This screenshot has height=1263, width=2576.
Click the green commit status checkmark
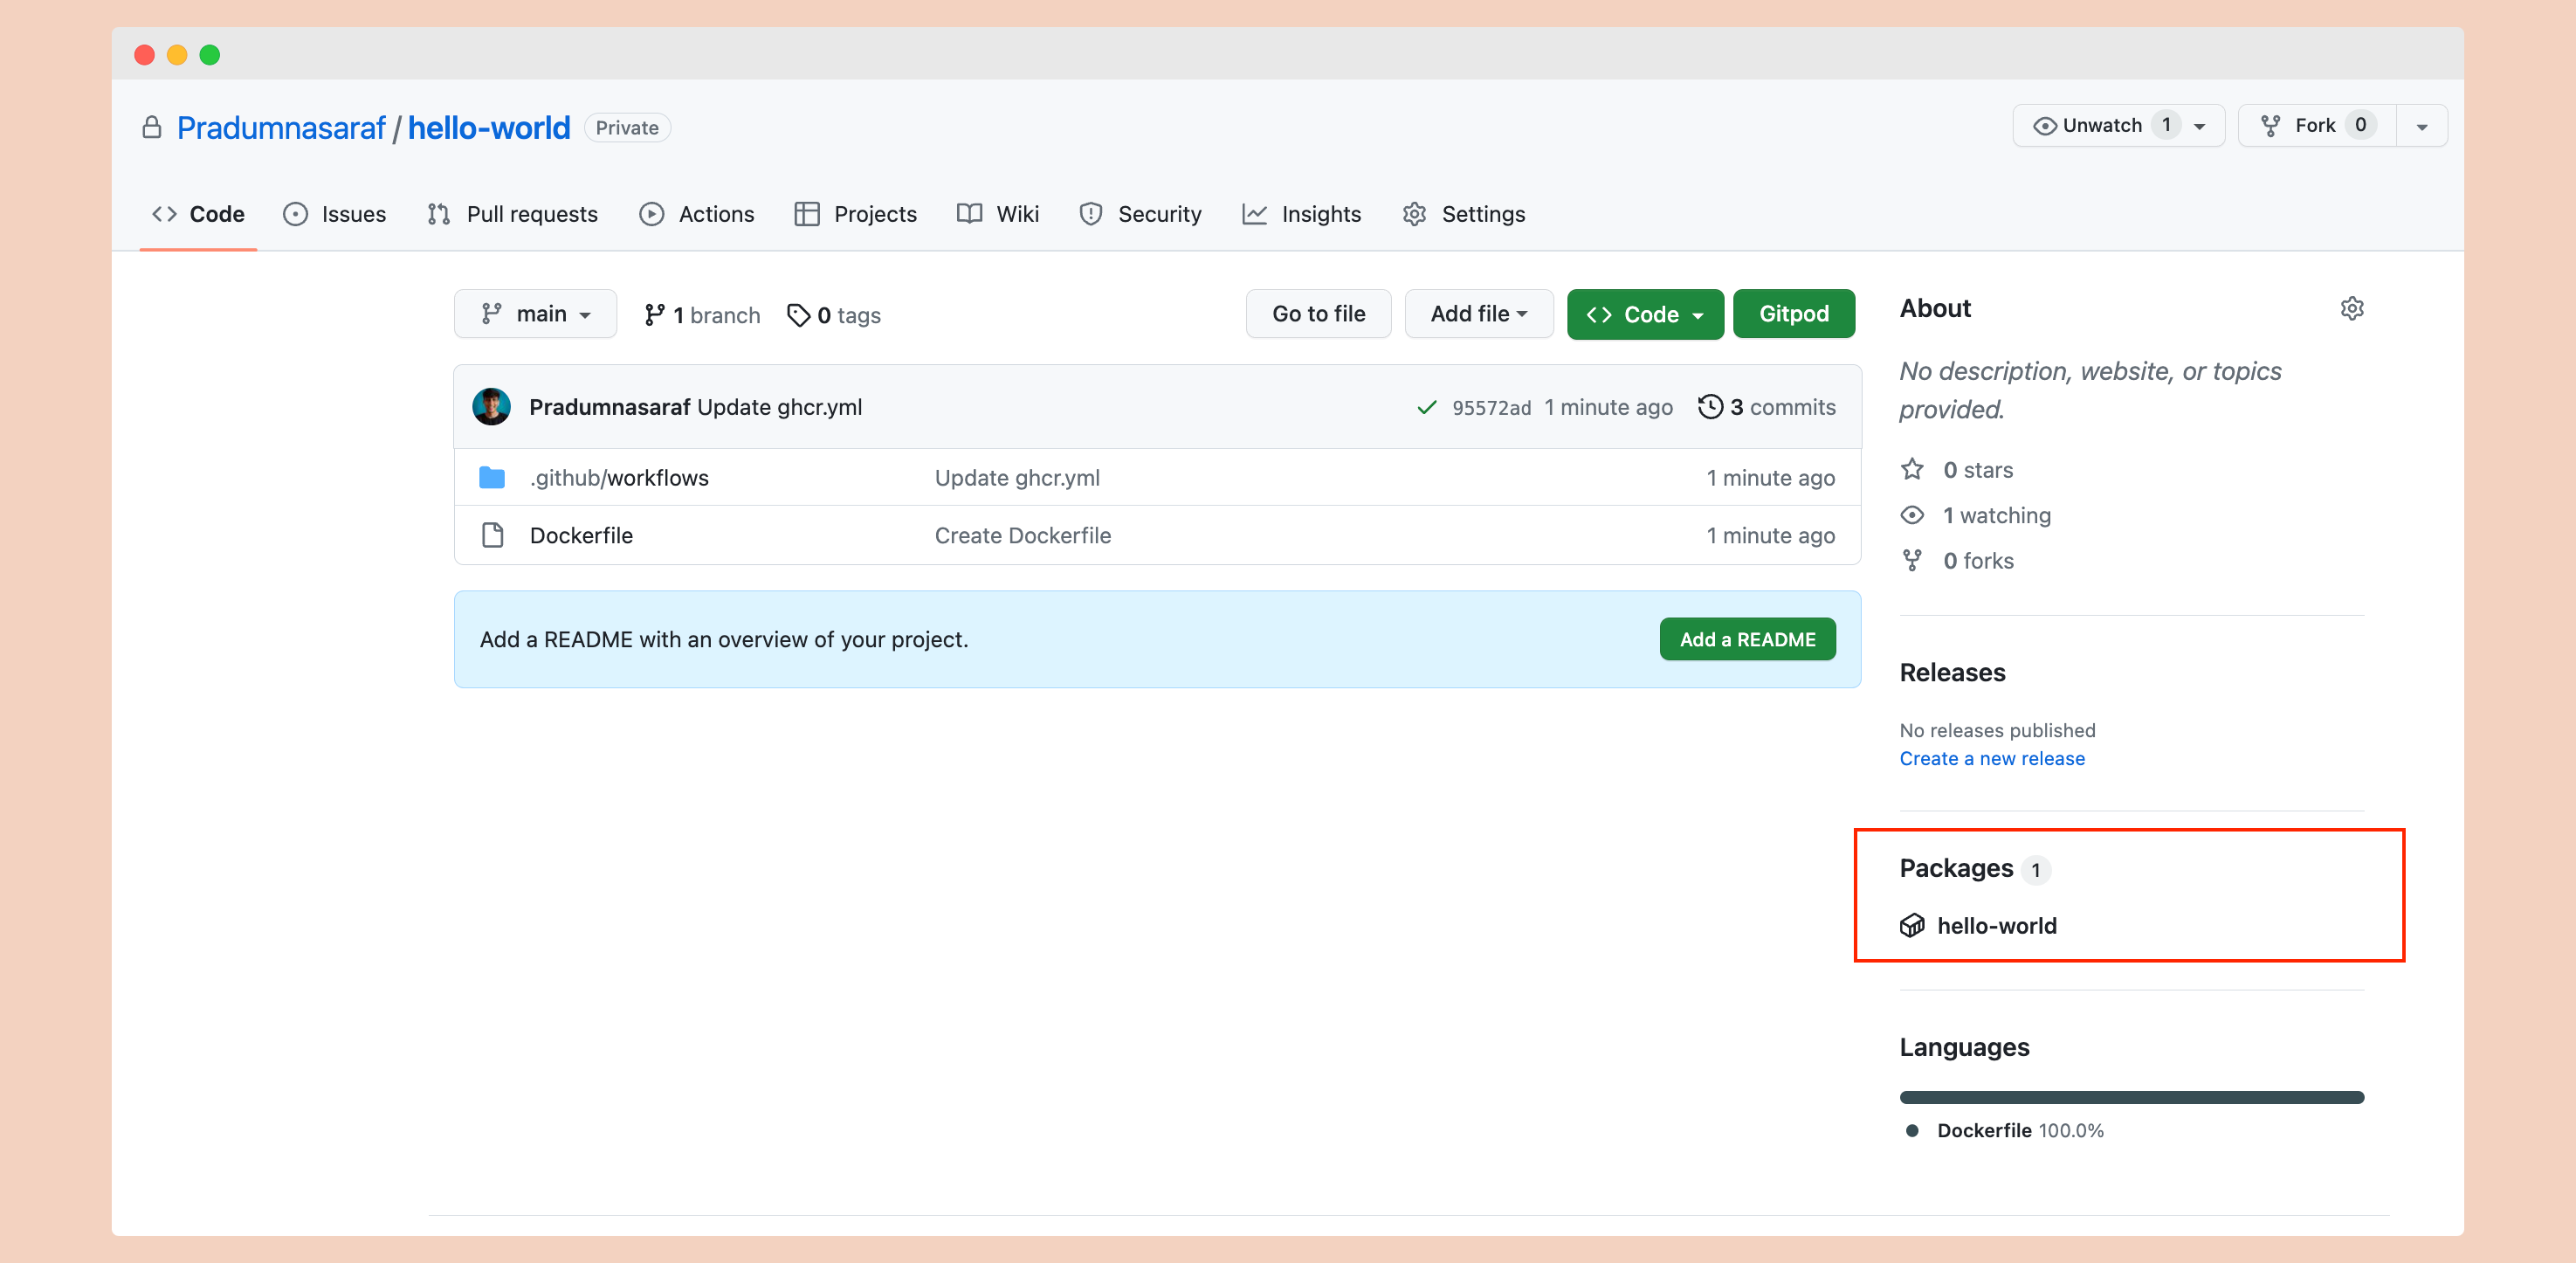click(x=1427, y=407)
